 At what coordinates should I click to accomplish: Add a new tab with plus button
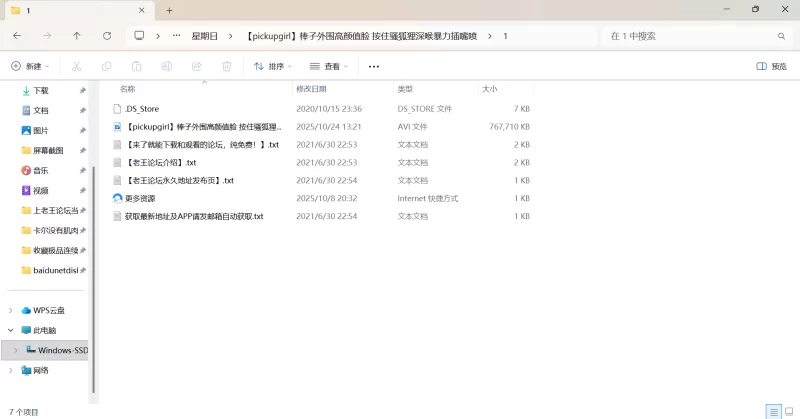click(x=170, y=10)
